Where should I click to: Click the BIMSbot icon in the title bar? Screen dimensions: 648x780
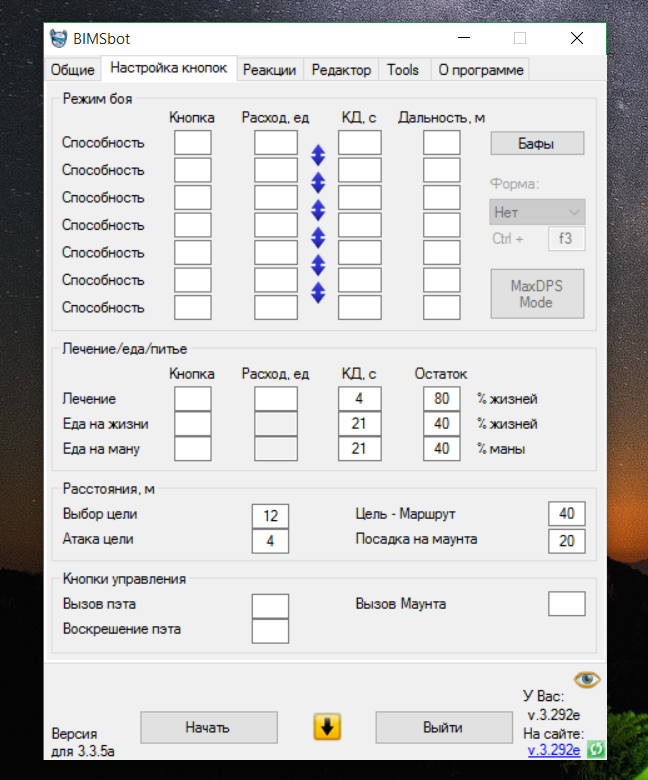(60, 39)
